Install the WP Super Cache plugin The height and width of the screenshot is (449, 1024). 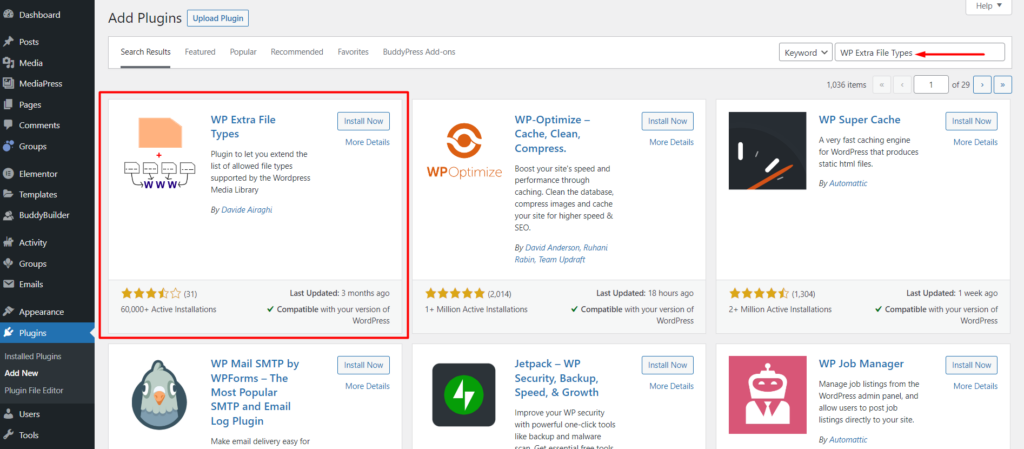[972, 121]
